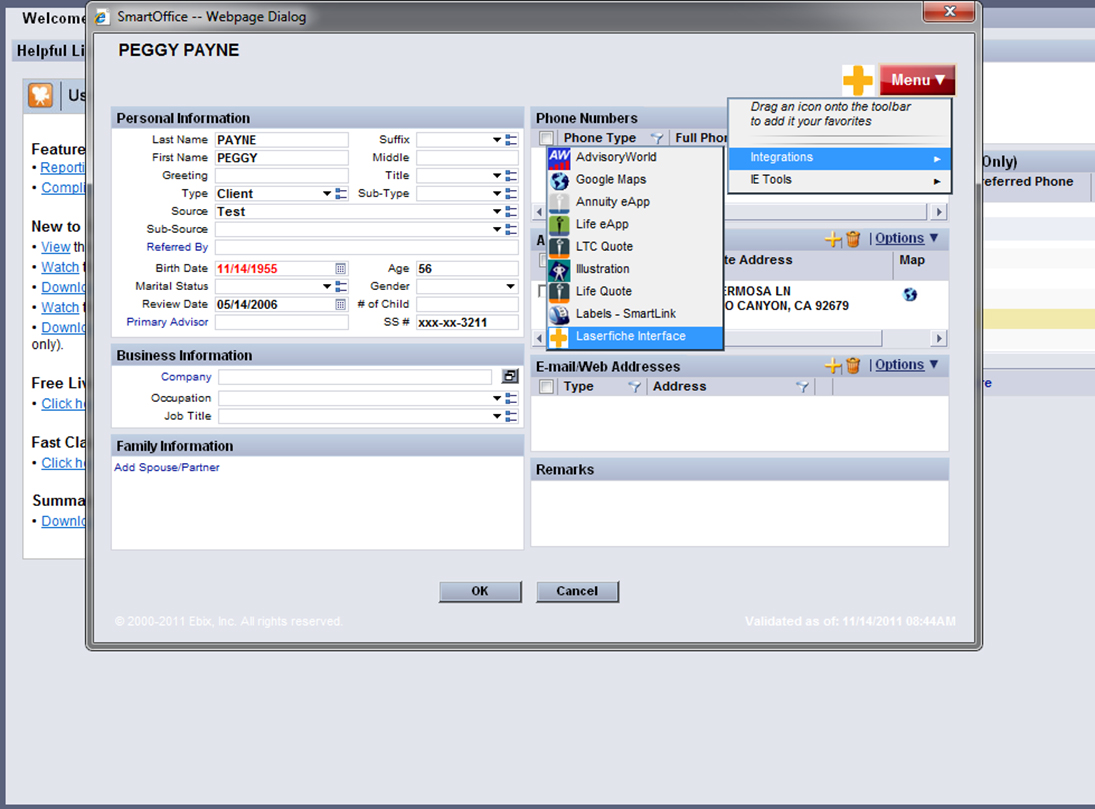The width and height of the screenshot is (1095, 809).
Task: Filter the E-mail Type column
Action: (x=634, y=387)
